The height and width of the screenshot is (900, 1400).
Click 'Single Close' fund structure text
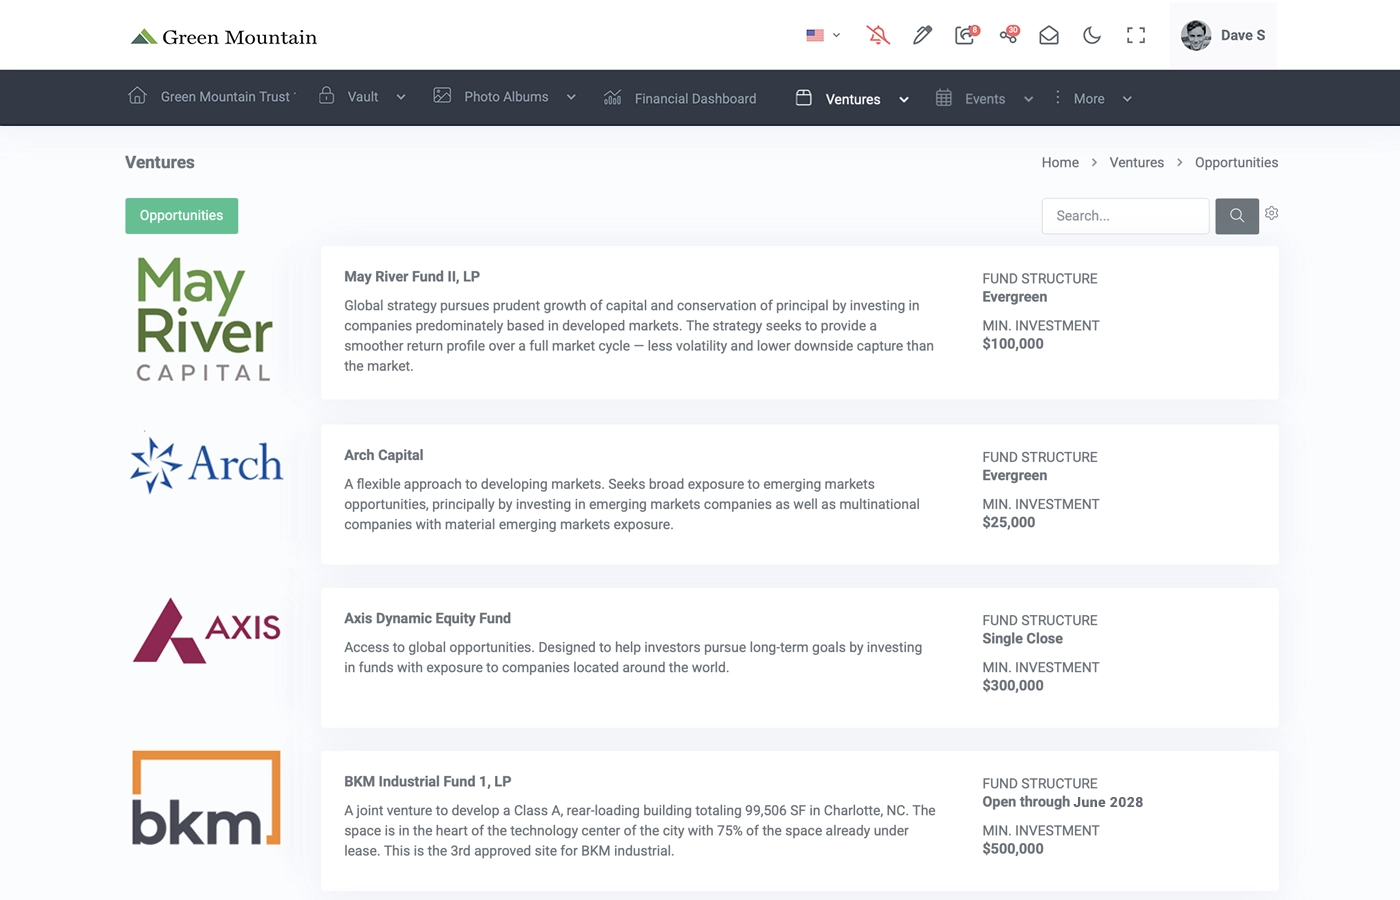click(1022, 638)
